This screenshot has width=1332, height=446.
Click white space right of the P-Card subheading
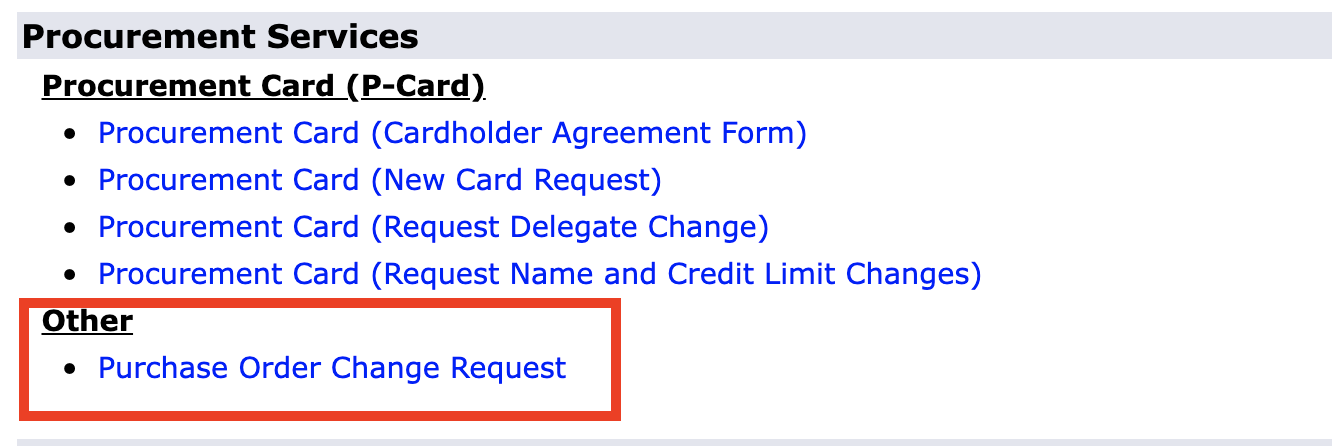tap(800, 87)
